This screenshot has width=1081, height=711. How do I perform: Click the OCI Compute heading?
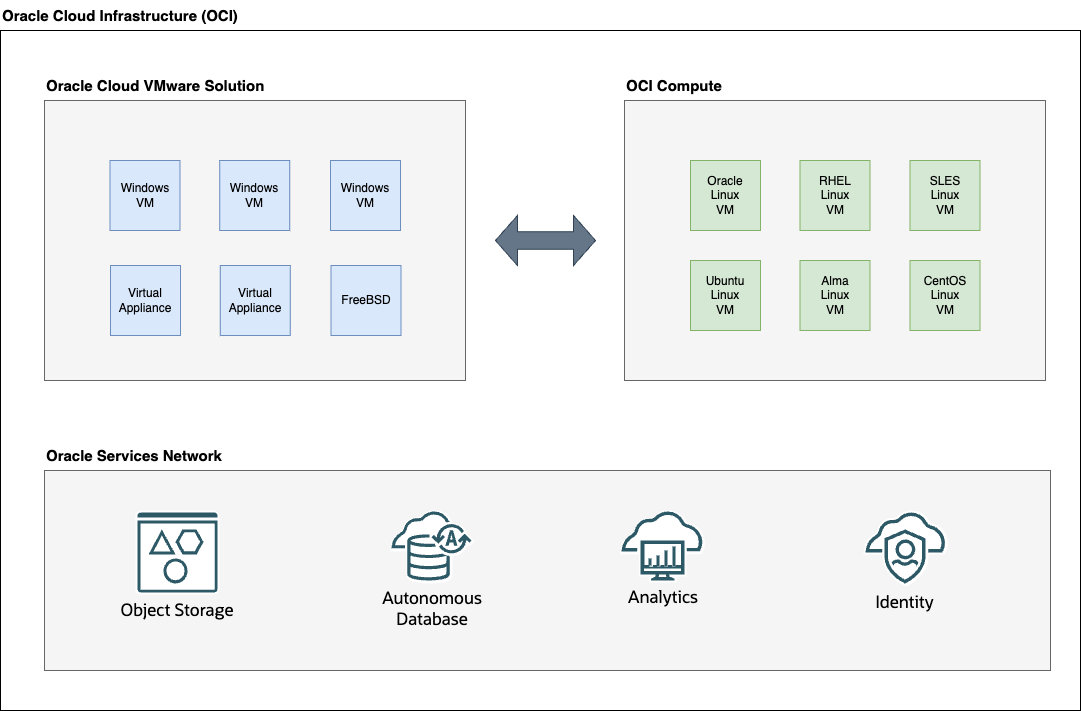point(673,86)
